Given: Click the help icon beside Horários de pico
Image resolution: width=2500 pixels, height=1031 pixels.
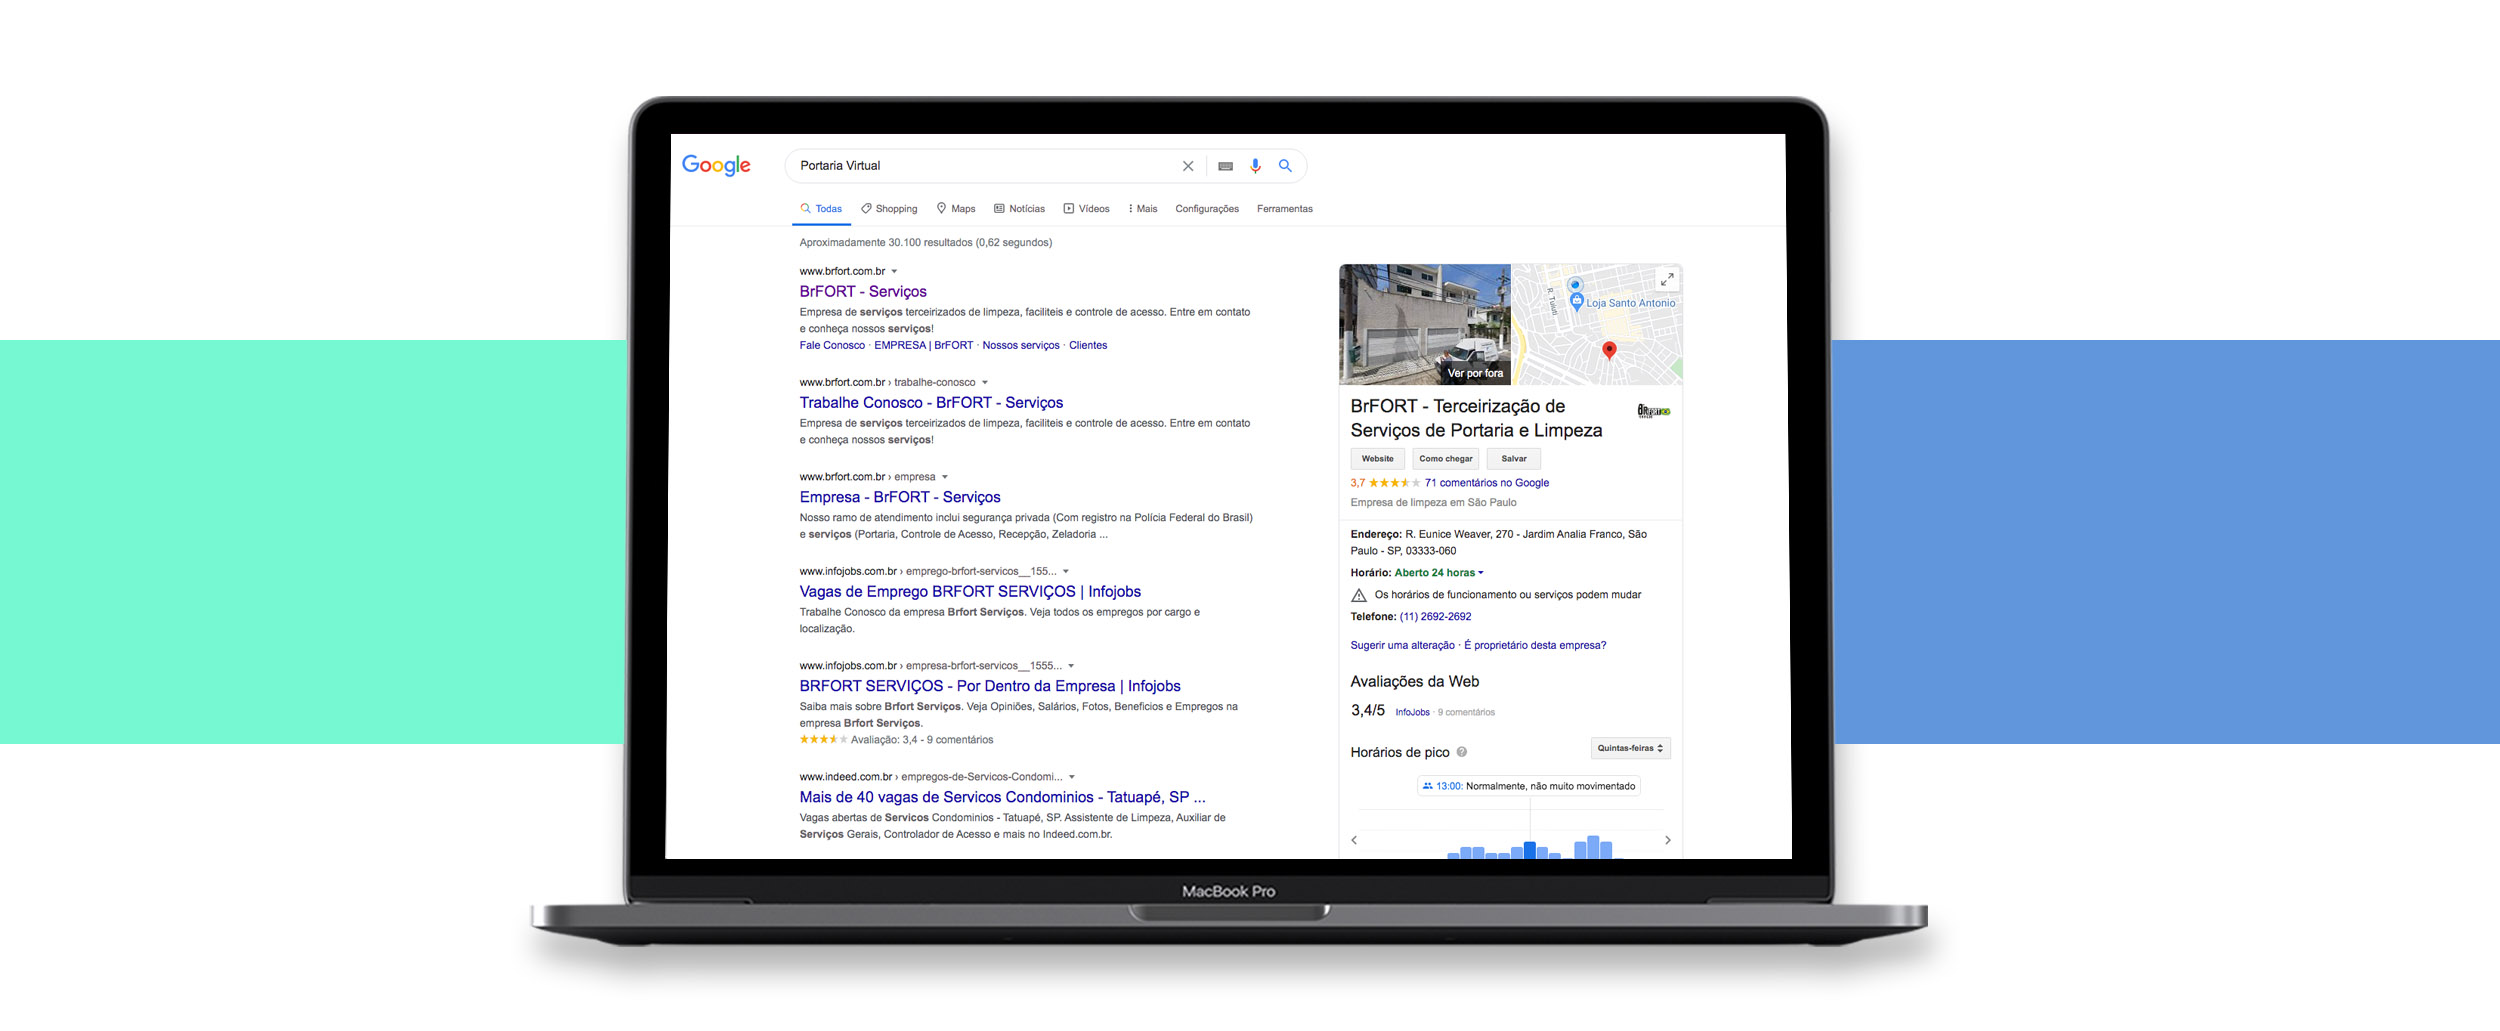Looking at the screenshot, I should (x=1462, y=752).
